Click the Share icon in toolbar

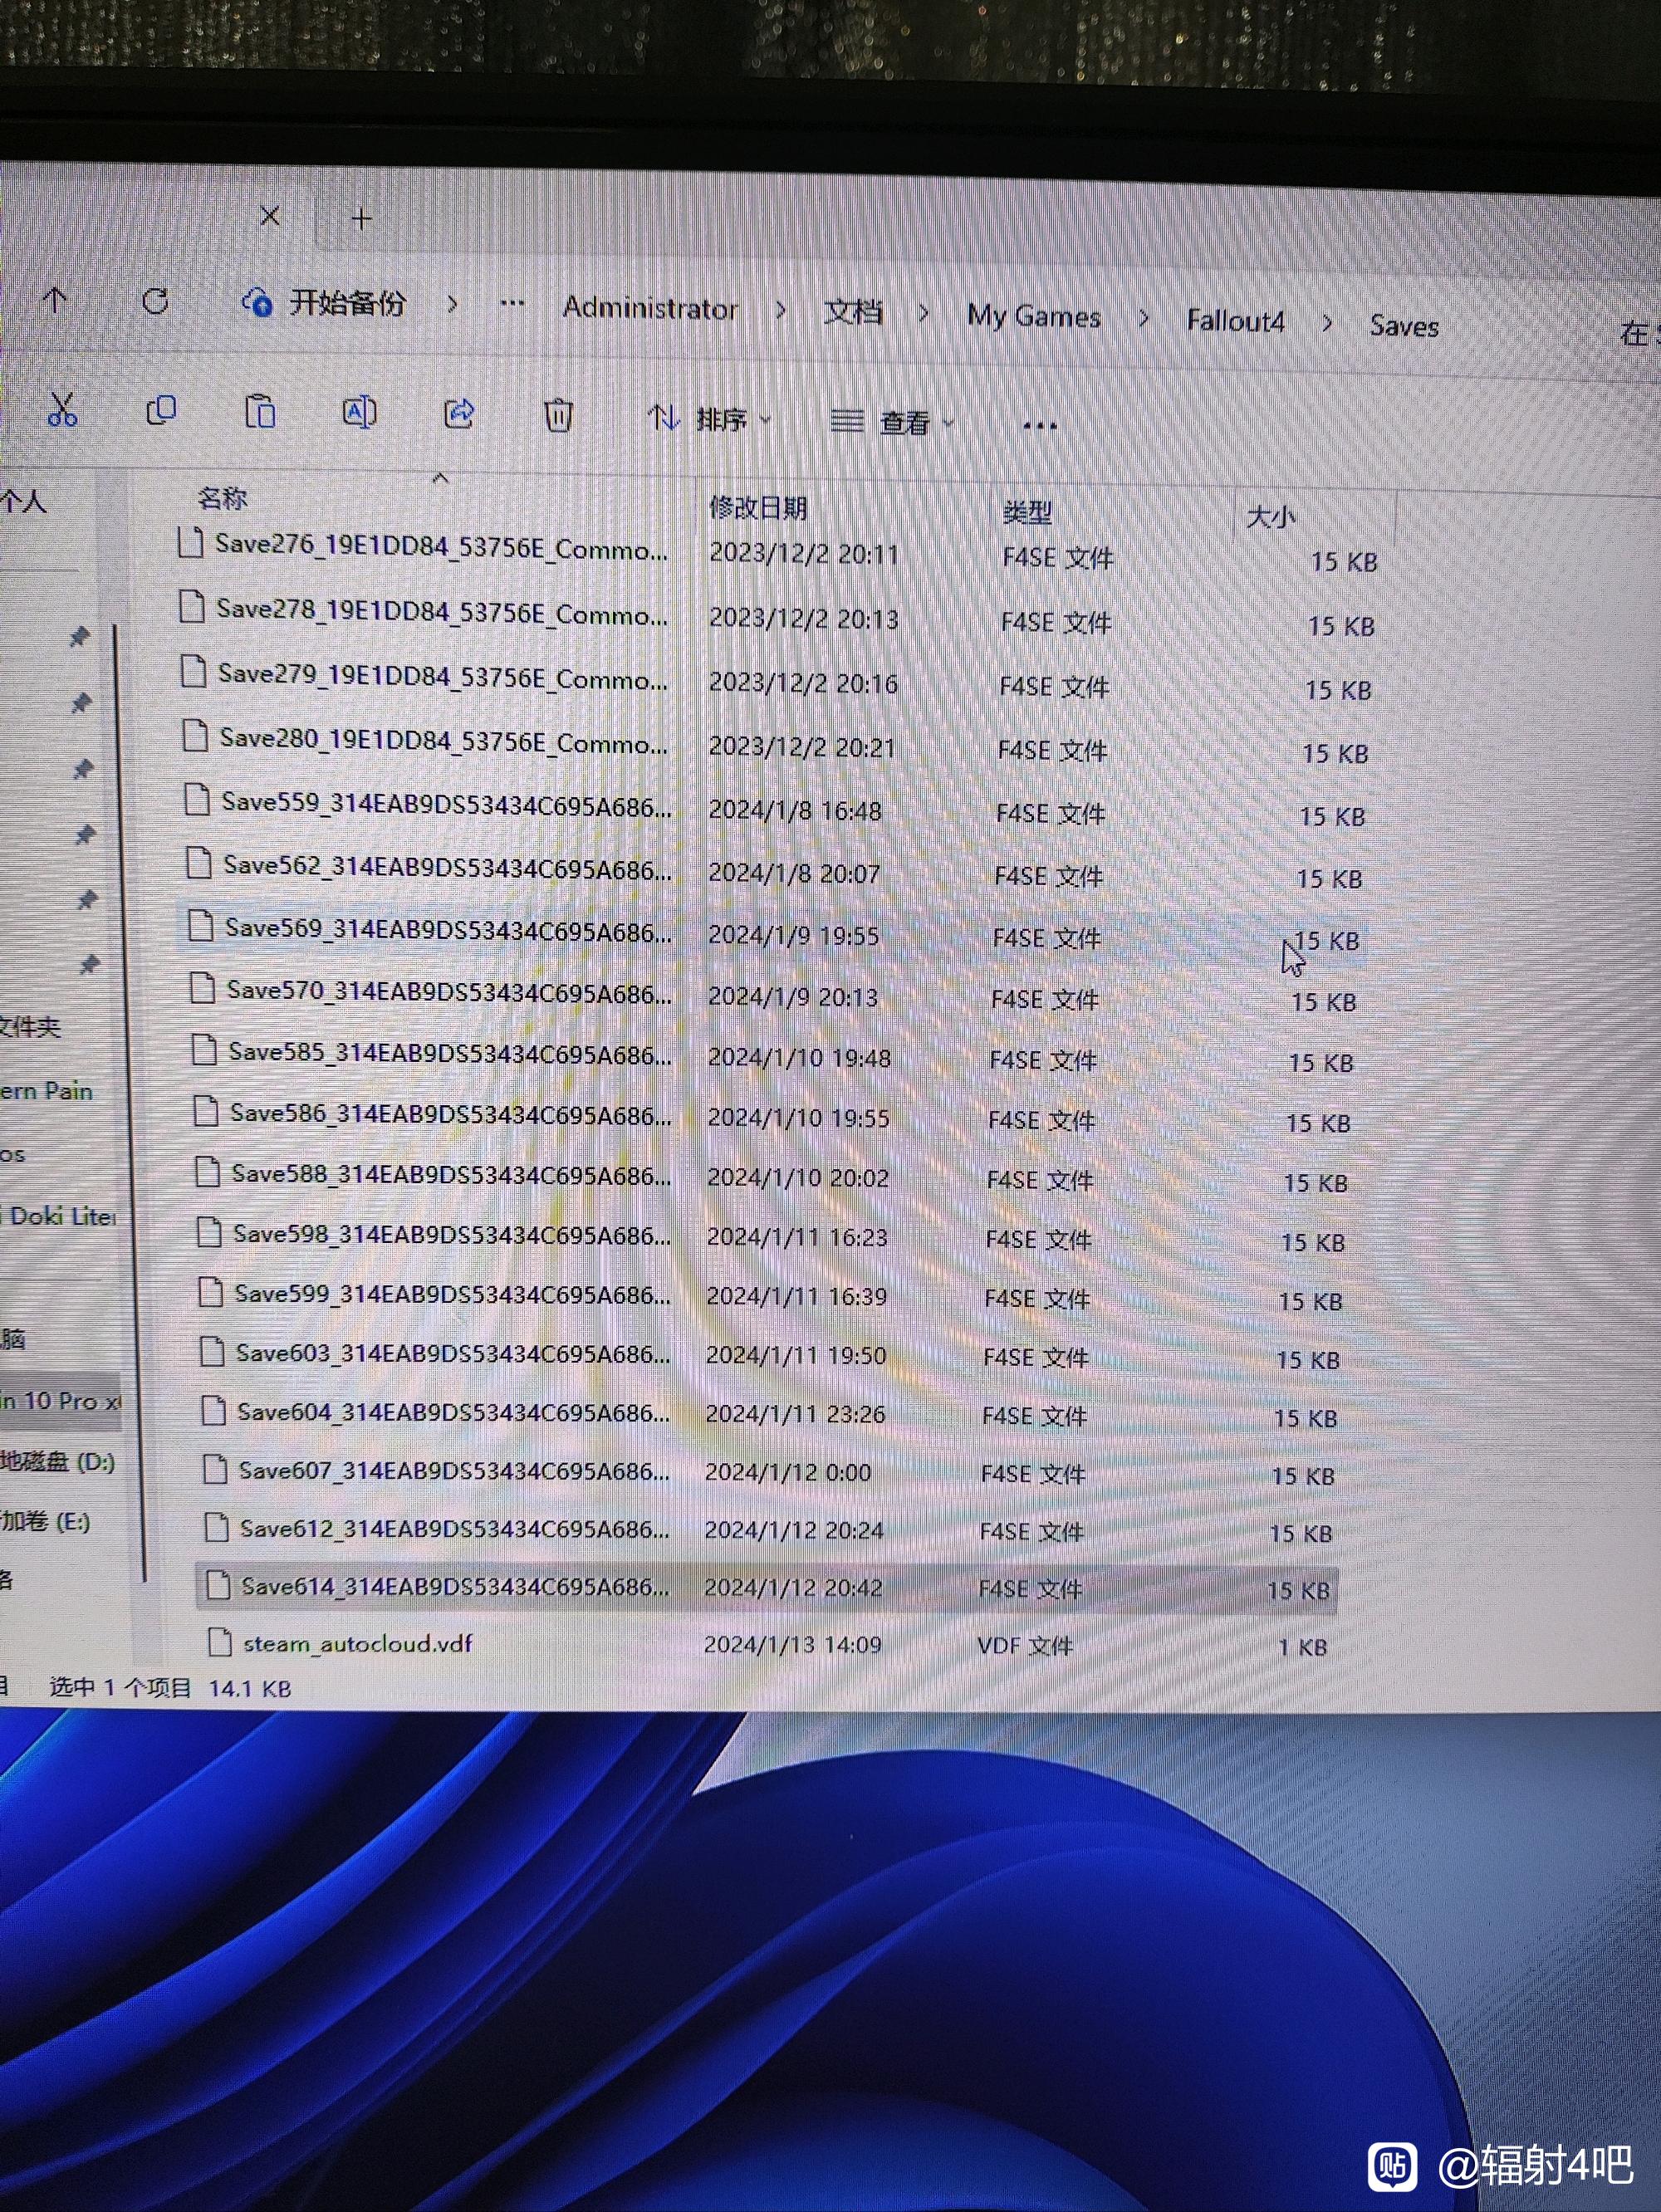(459, 413)
